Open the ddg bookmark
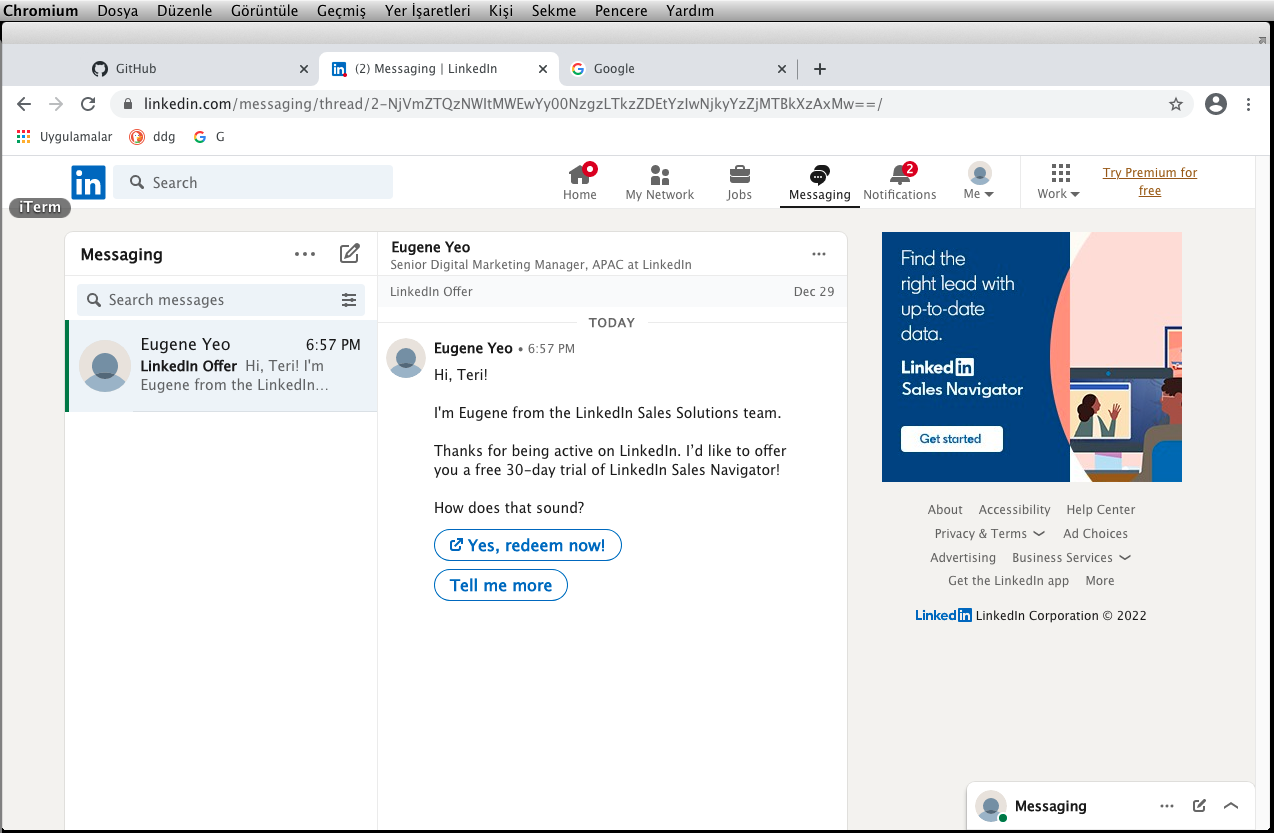Viewport: 1274px width, 833px height. point(152,137)
